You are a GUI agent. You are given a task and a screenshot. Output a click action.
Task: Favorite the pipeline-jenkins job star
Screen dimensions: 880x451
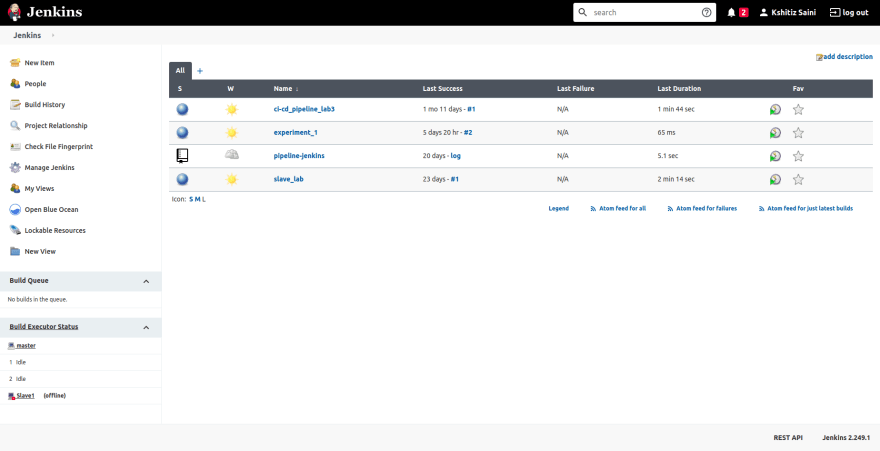click(798, 156)
